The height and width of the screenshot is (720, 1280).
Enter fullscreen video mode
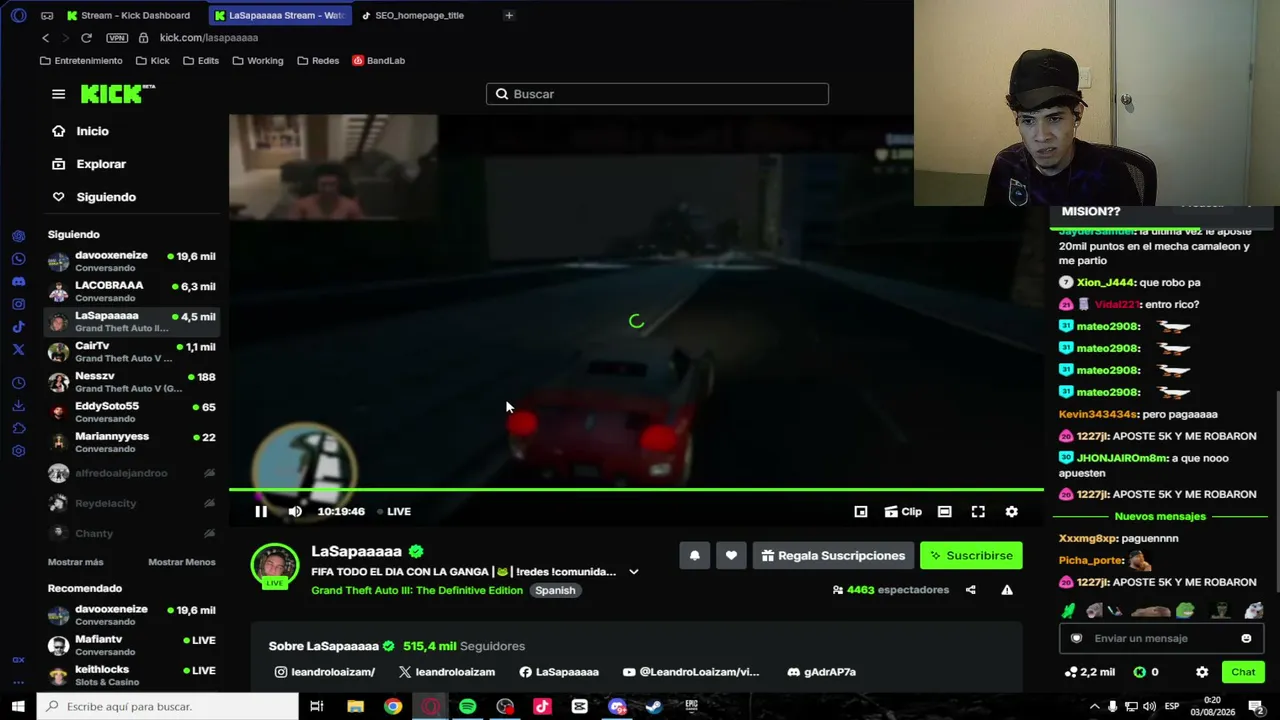point(978,511)
